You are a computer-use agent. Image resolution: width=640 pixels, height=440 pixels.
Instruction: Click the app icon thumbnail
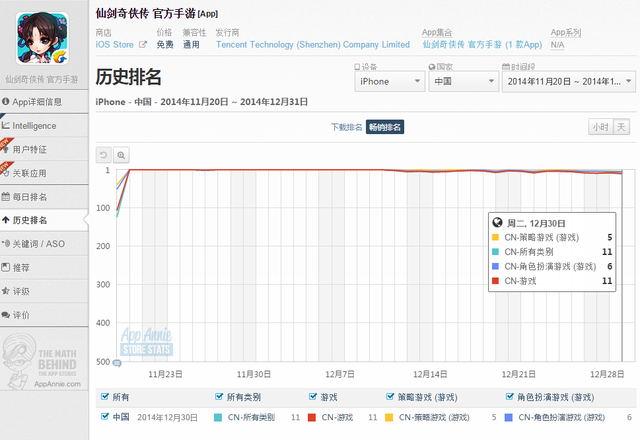pos(42,38)
